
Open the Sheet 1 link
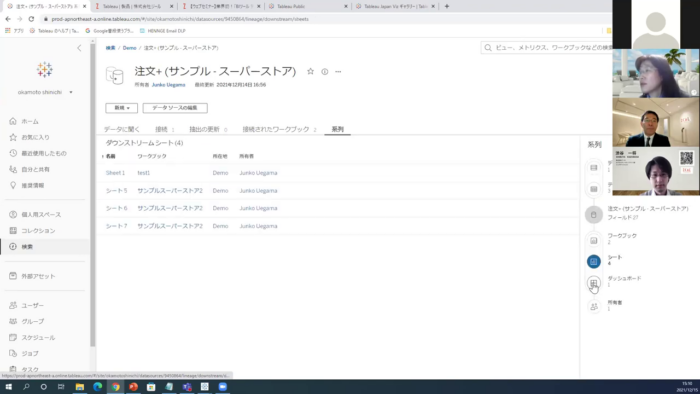tap(115, 173)
